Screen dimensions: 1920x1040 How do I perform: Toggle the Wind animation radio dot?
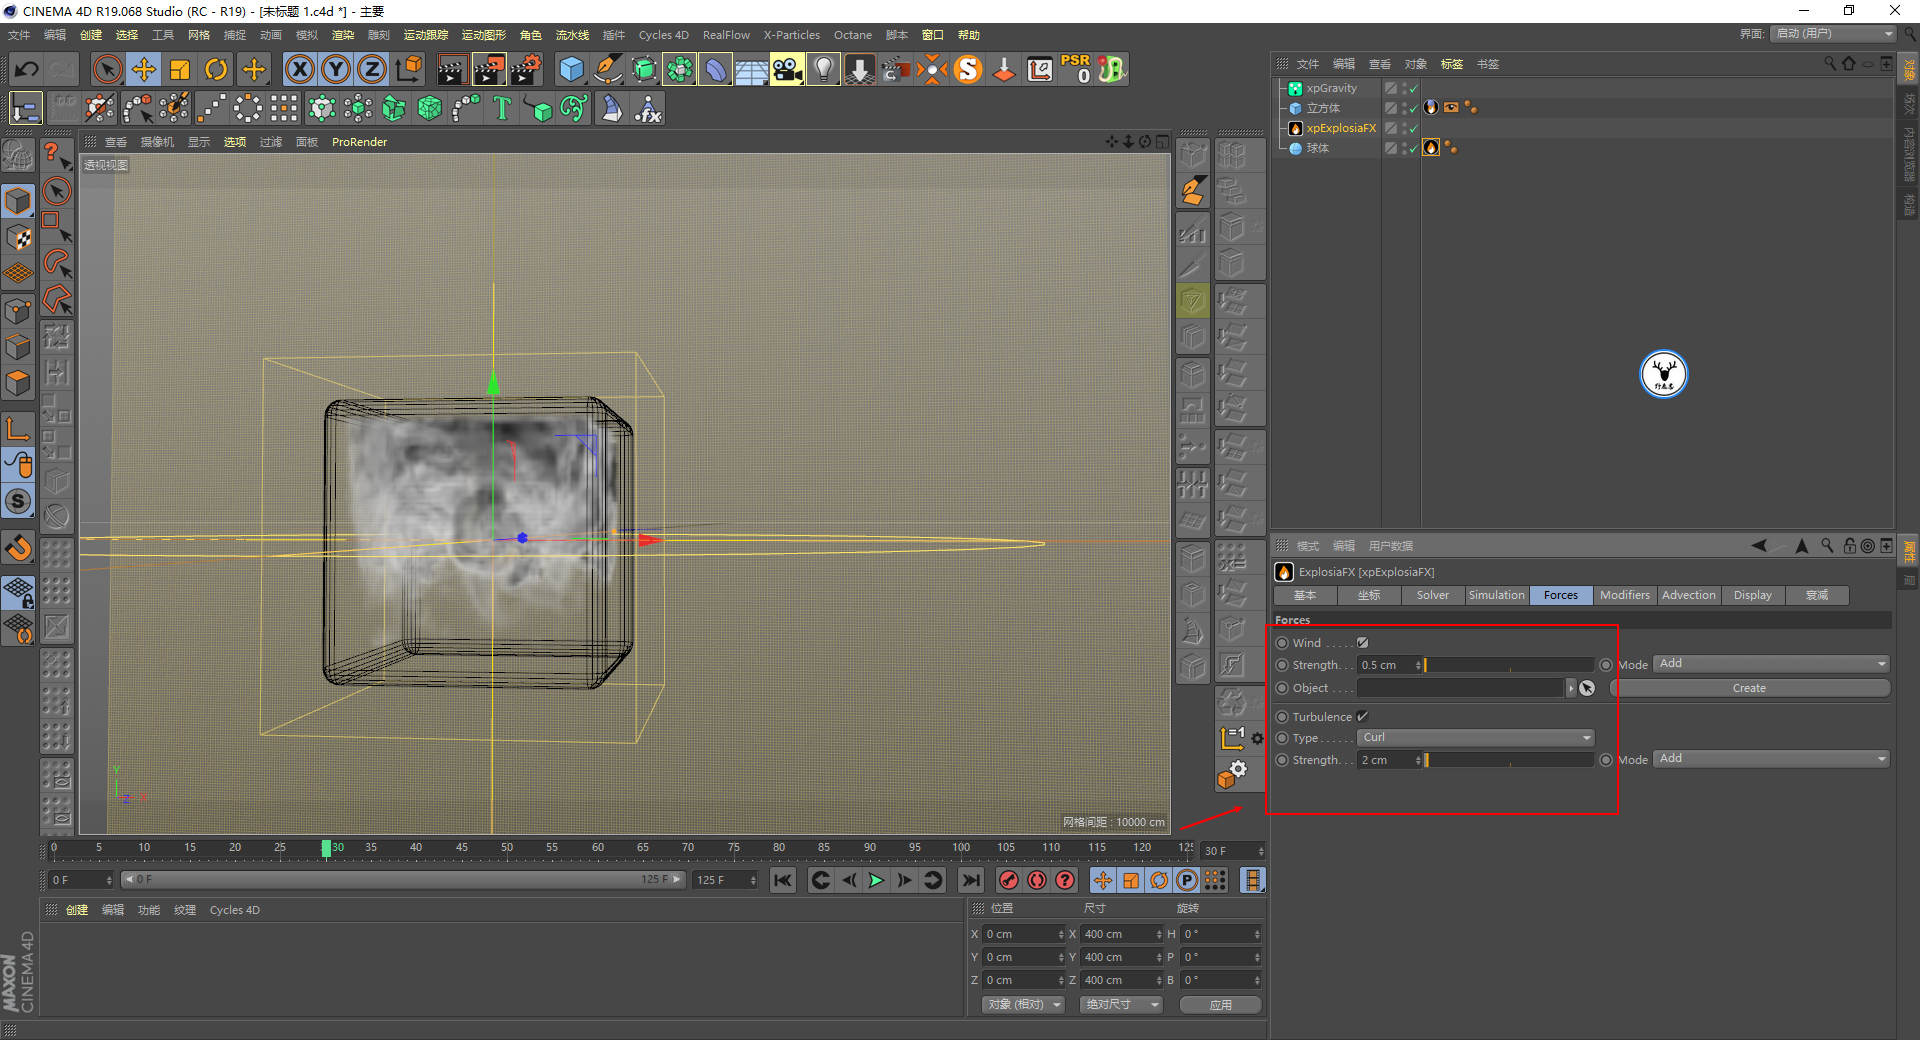(1282, 643)
